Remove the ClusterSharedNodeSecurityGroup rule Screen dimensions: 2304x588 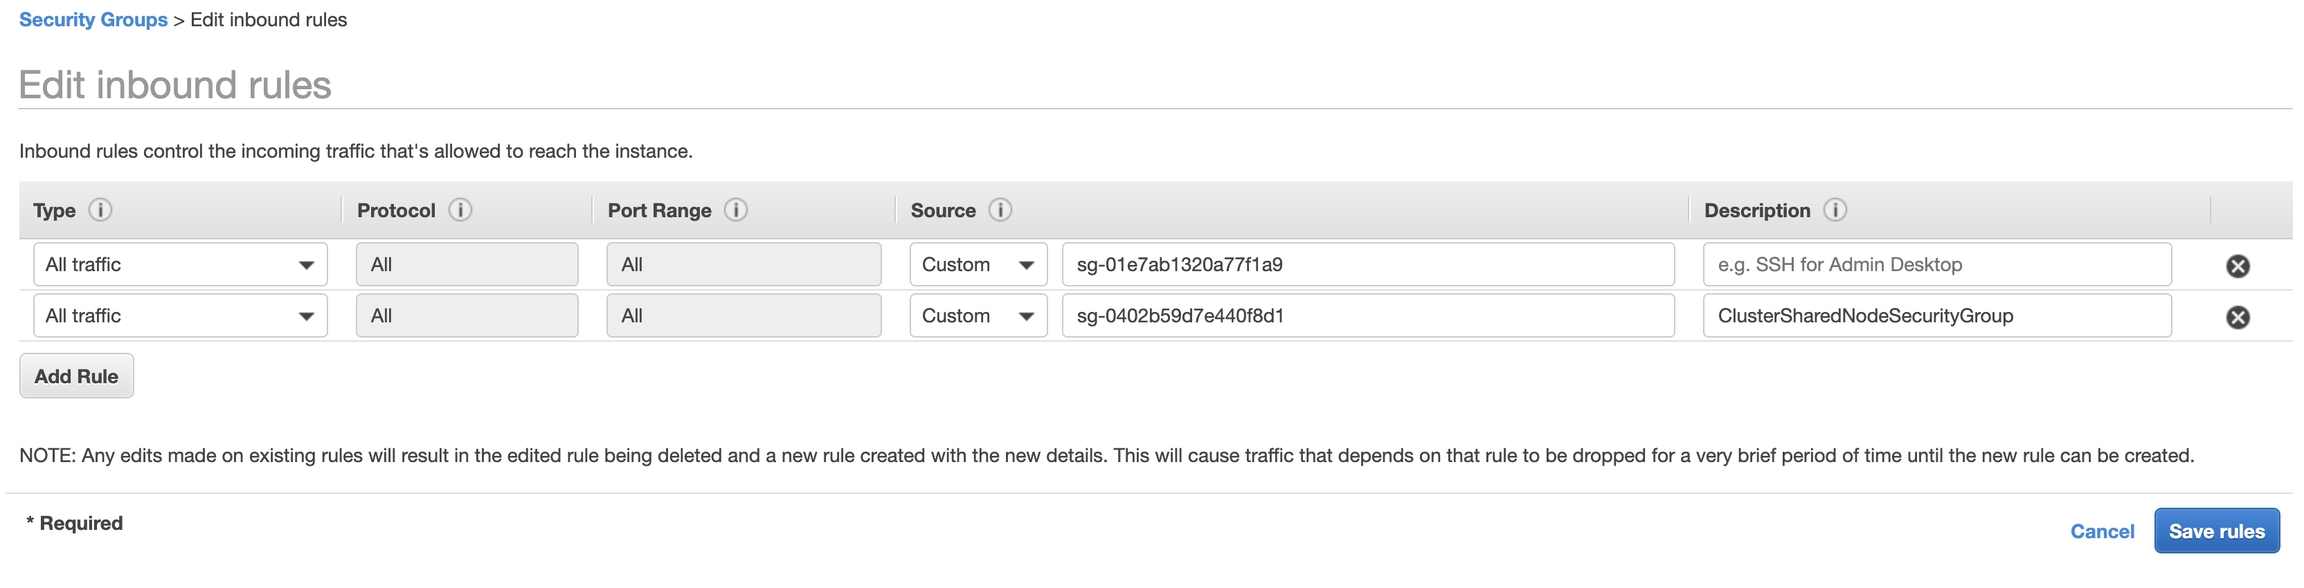click(2238, 317)
